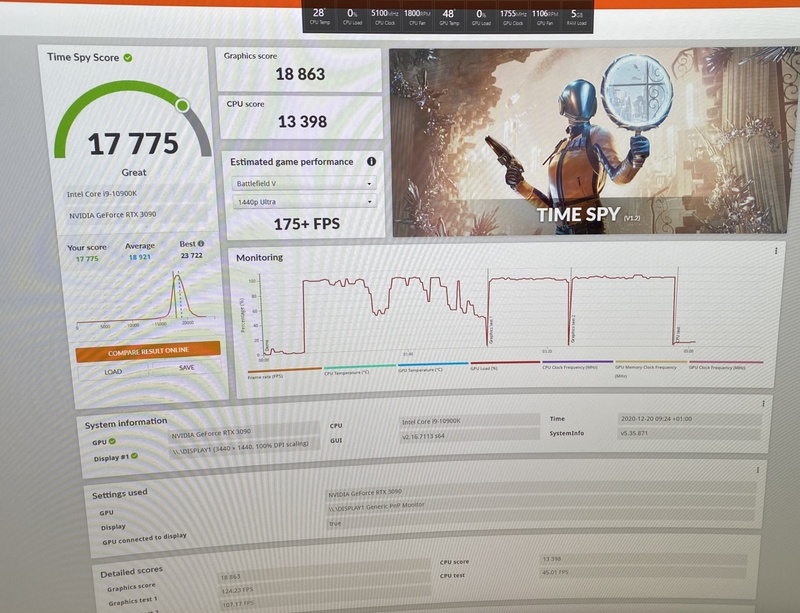Click the Graphics test 2 marker in monitoring chart
The height and width of the screenshot is (613, 800).
(573, 329)
